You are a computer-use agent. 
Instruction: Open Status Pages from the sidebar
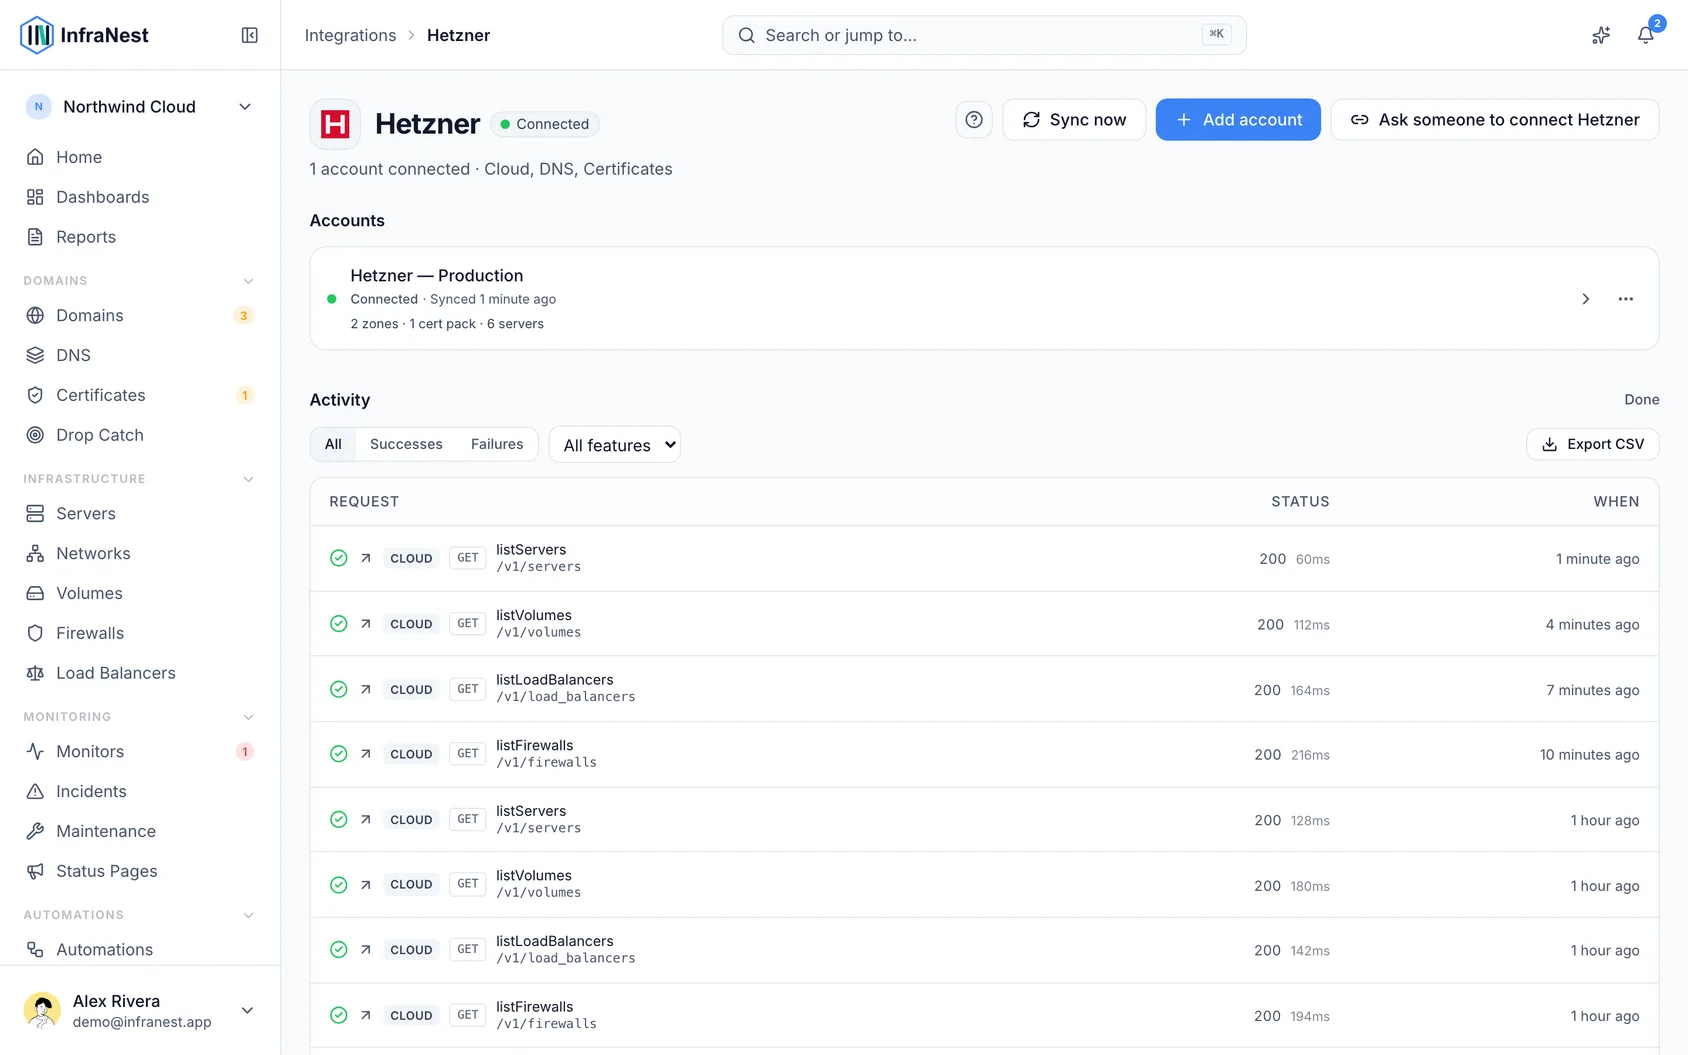[140, 871]
